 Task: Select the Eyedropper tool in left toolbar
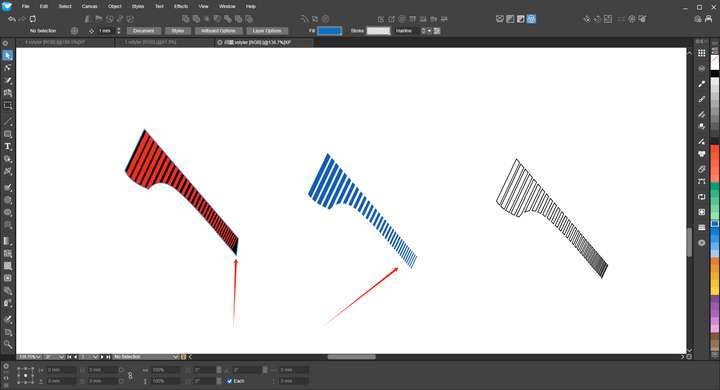(x=8, y=319)
